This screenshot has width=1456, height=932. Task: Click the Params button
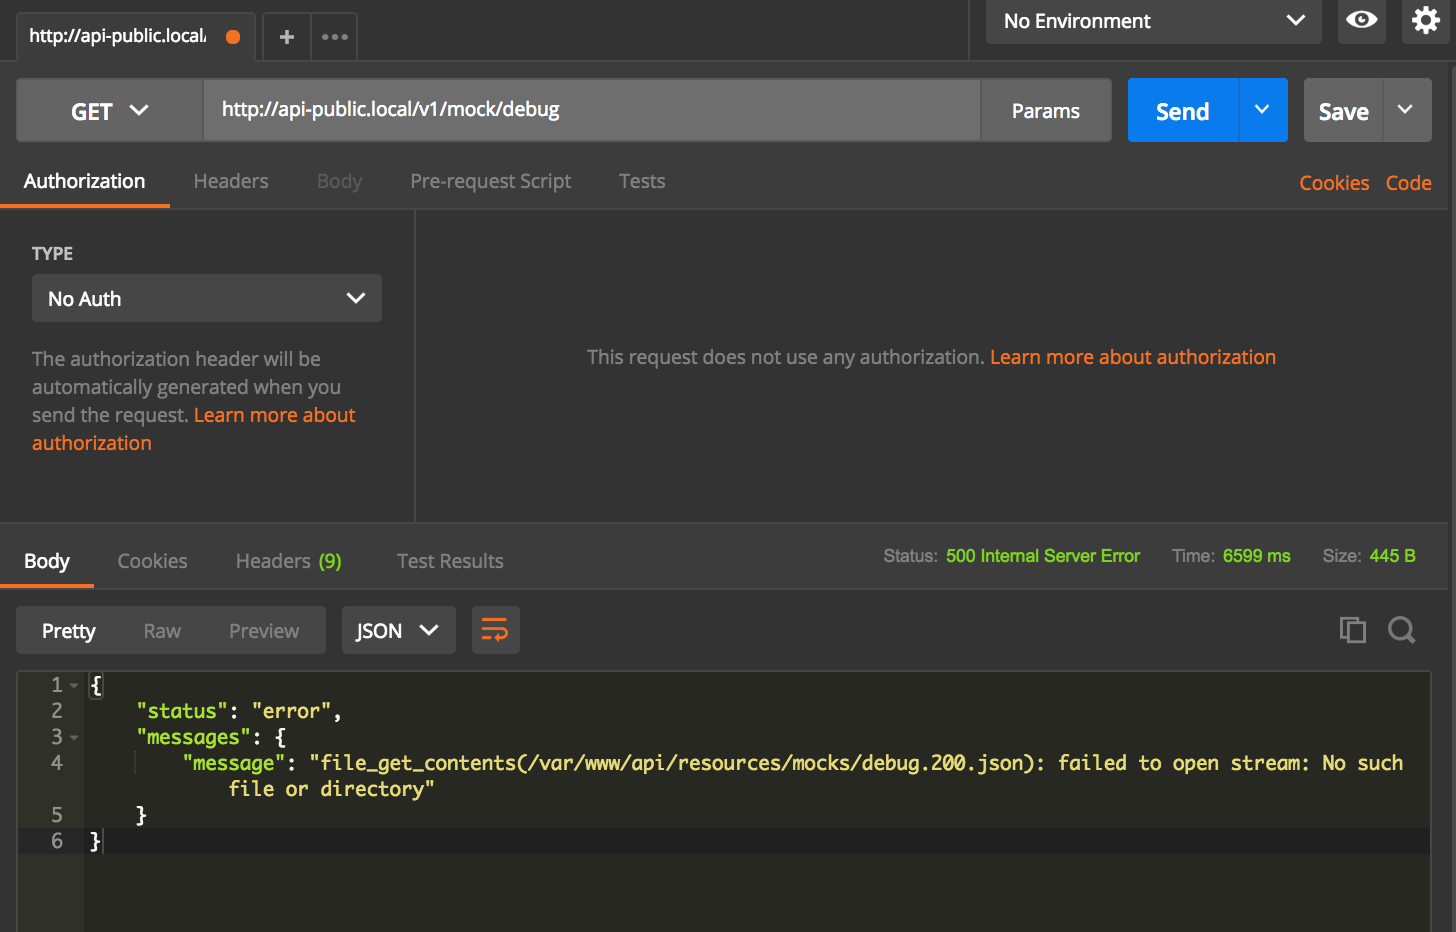pos(1045,111)
